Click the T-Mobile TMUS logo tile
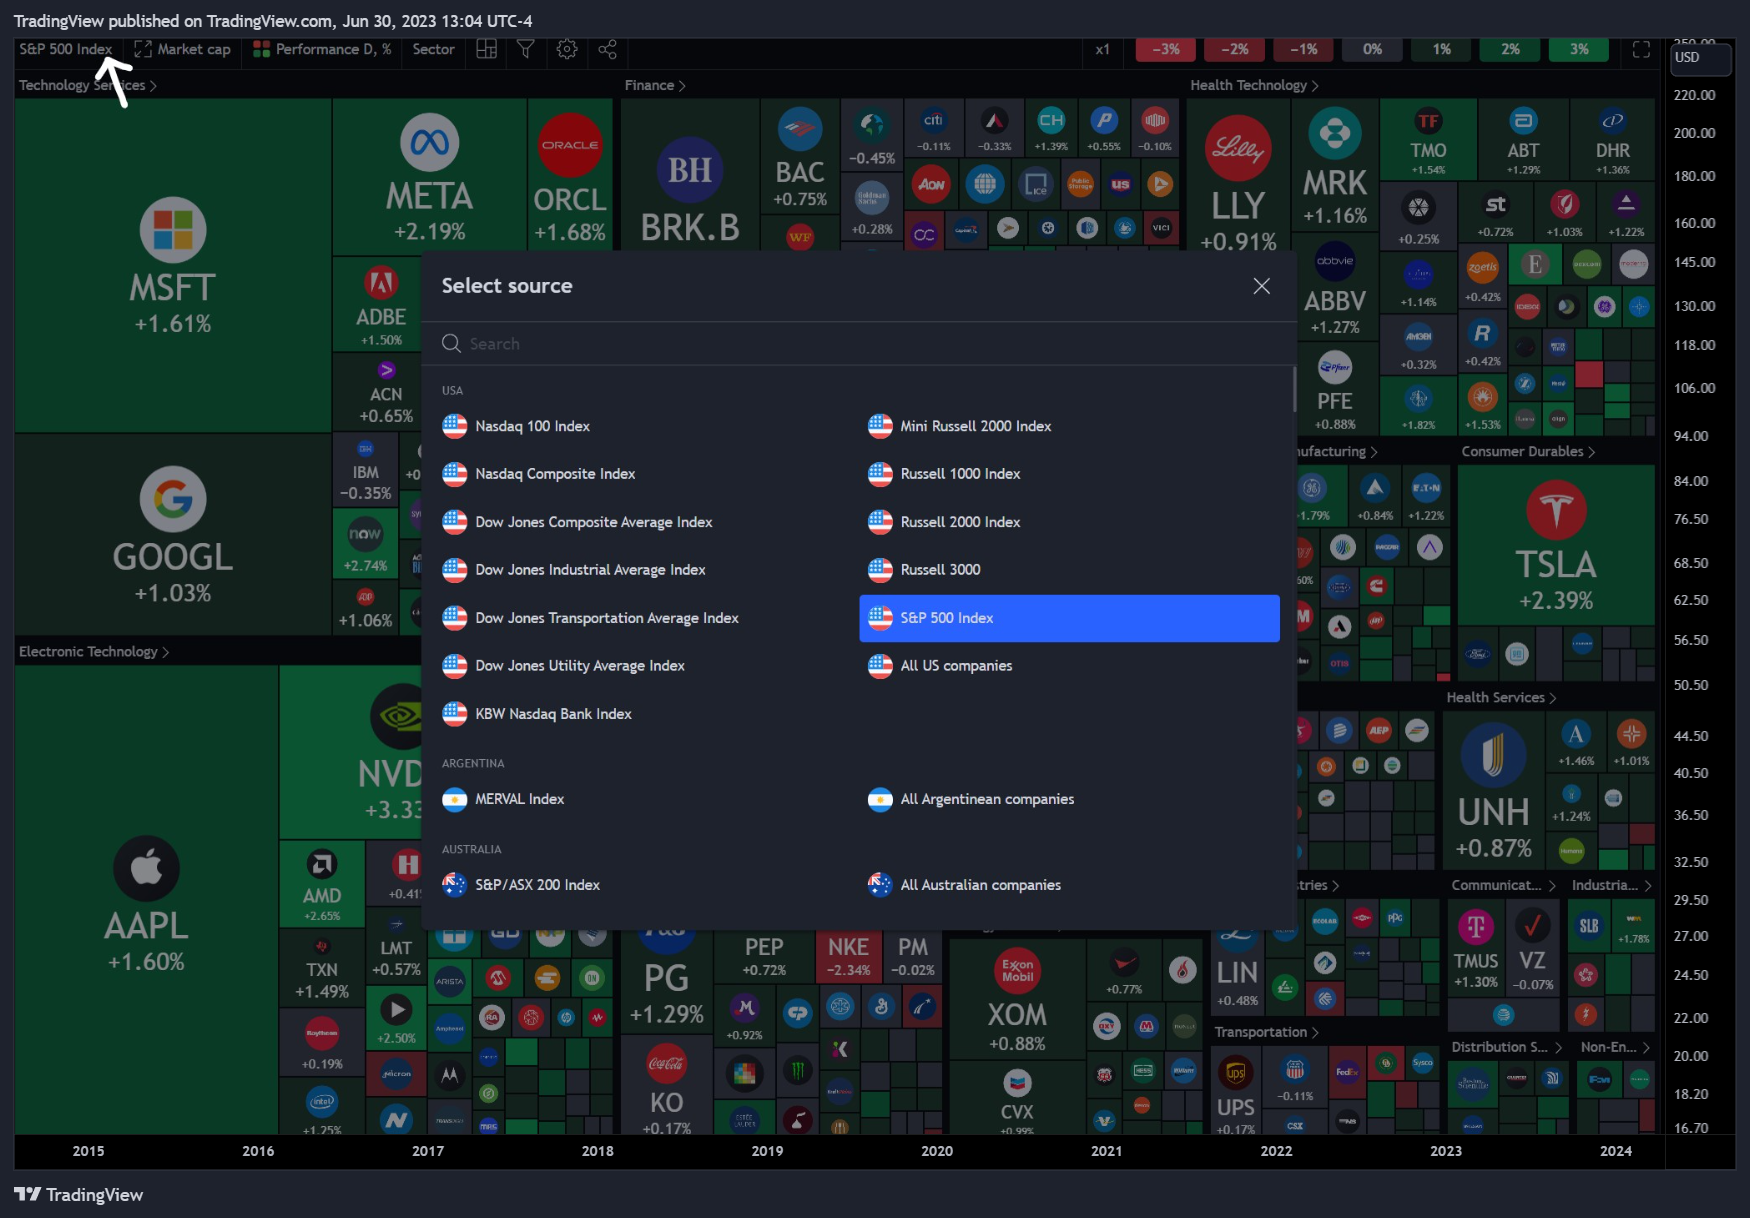This screenshot has height=1218, width=1750. point(1476,927)
